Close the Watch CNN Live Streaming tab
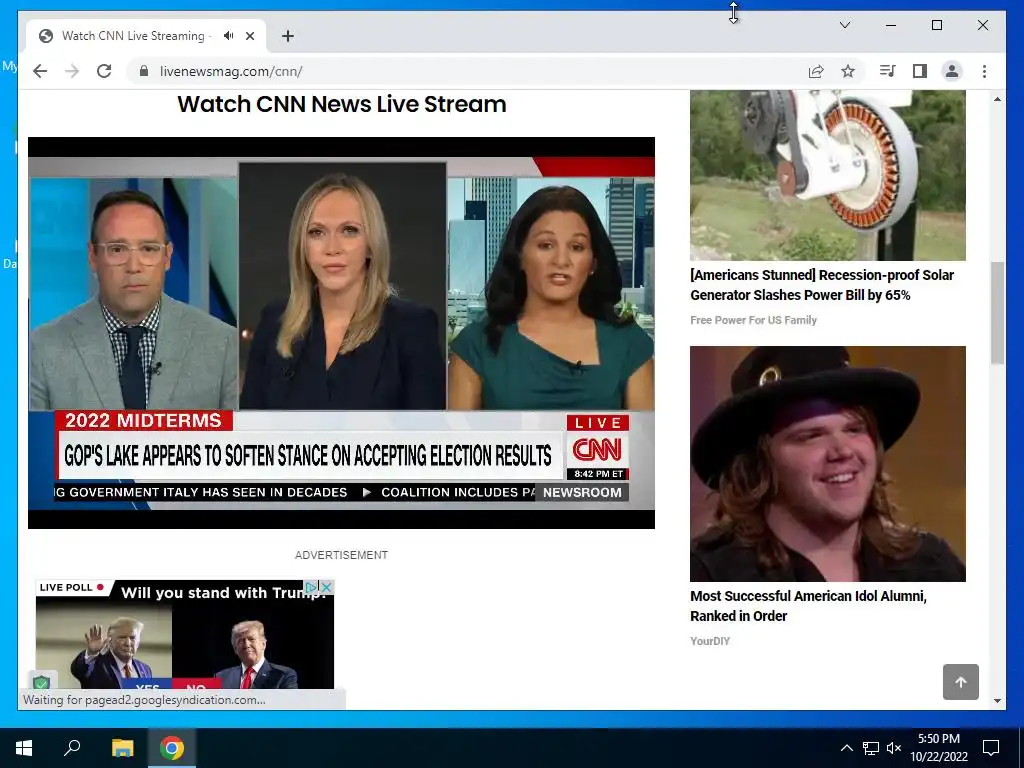 click(x=250, y=36)
